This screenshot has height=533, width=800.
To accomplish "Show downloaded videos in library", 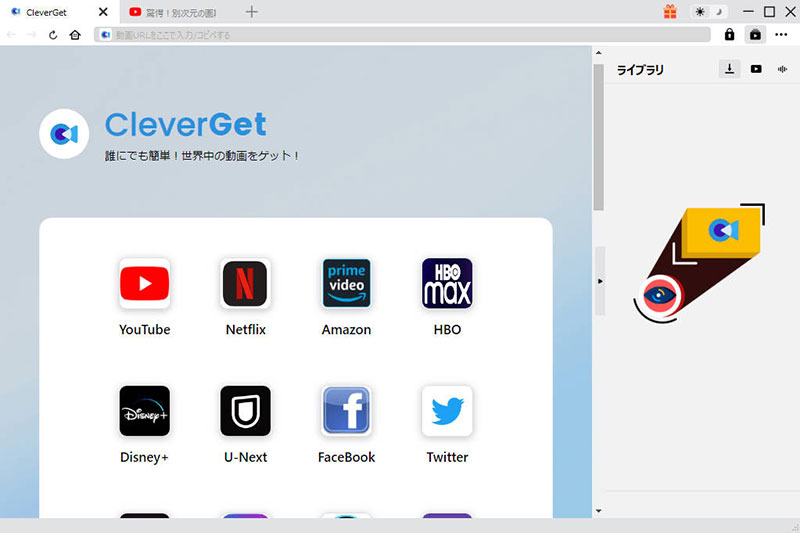I will 756,69.
